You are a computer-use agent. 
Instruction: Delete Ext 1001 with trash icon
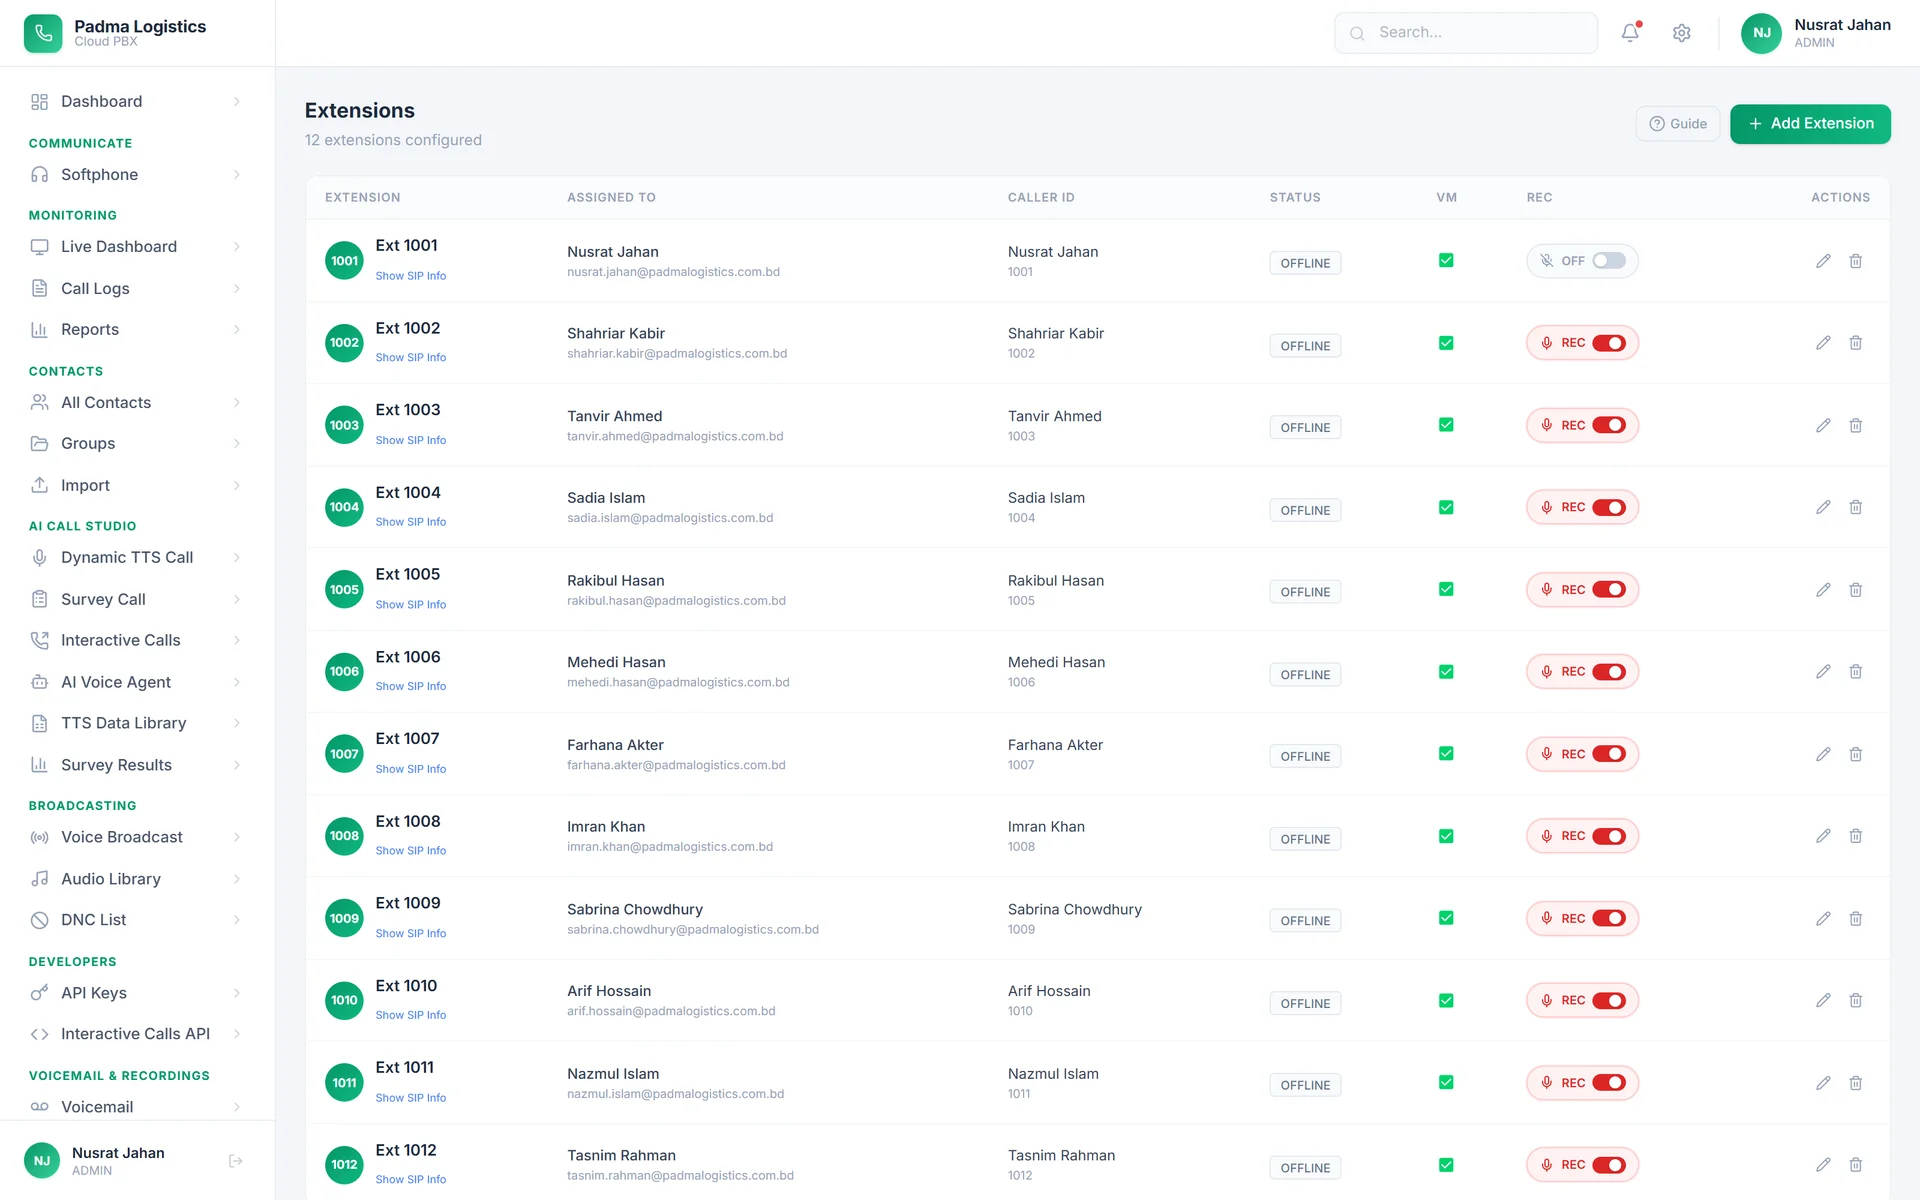click(1856, 261)
